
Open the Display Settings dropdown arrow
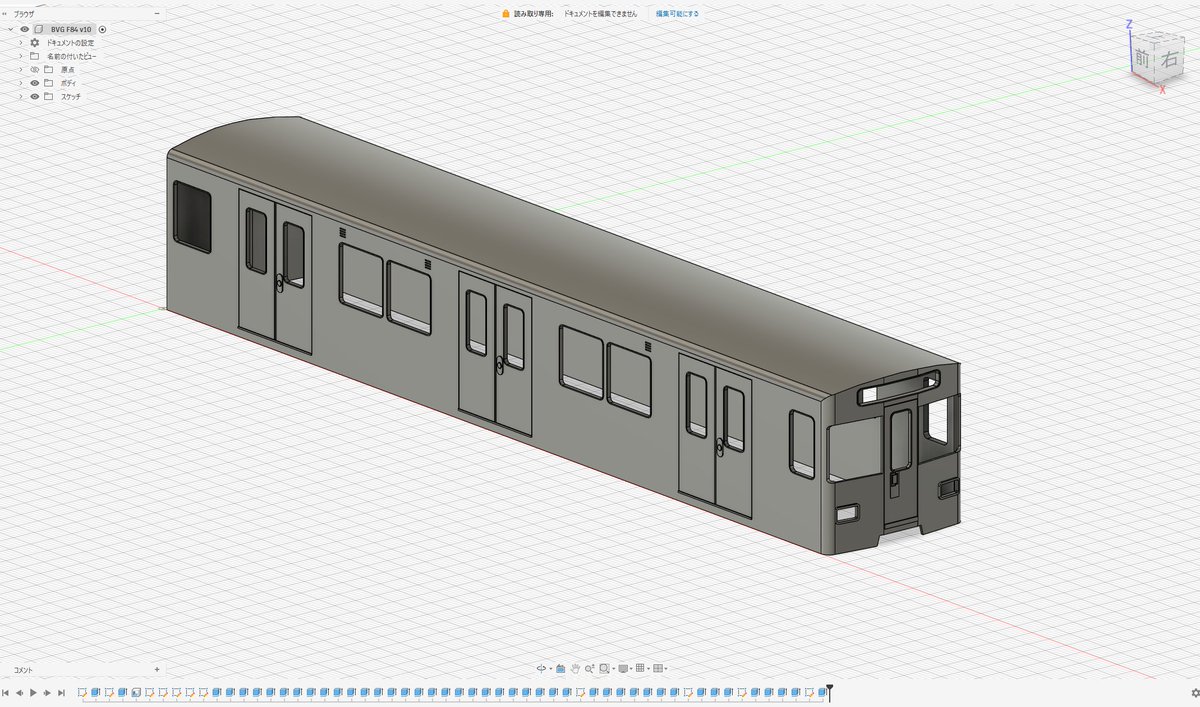tap(631, 669)
